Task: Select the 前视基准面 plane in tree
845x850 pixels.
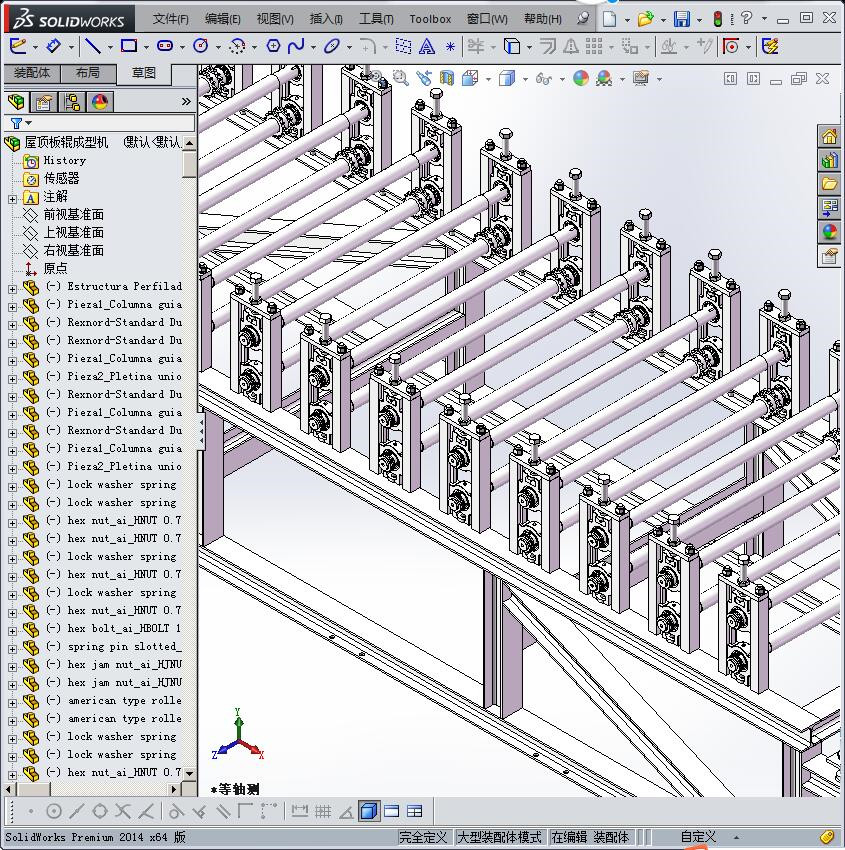Action: [73, 215]
